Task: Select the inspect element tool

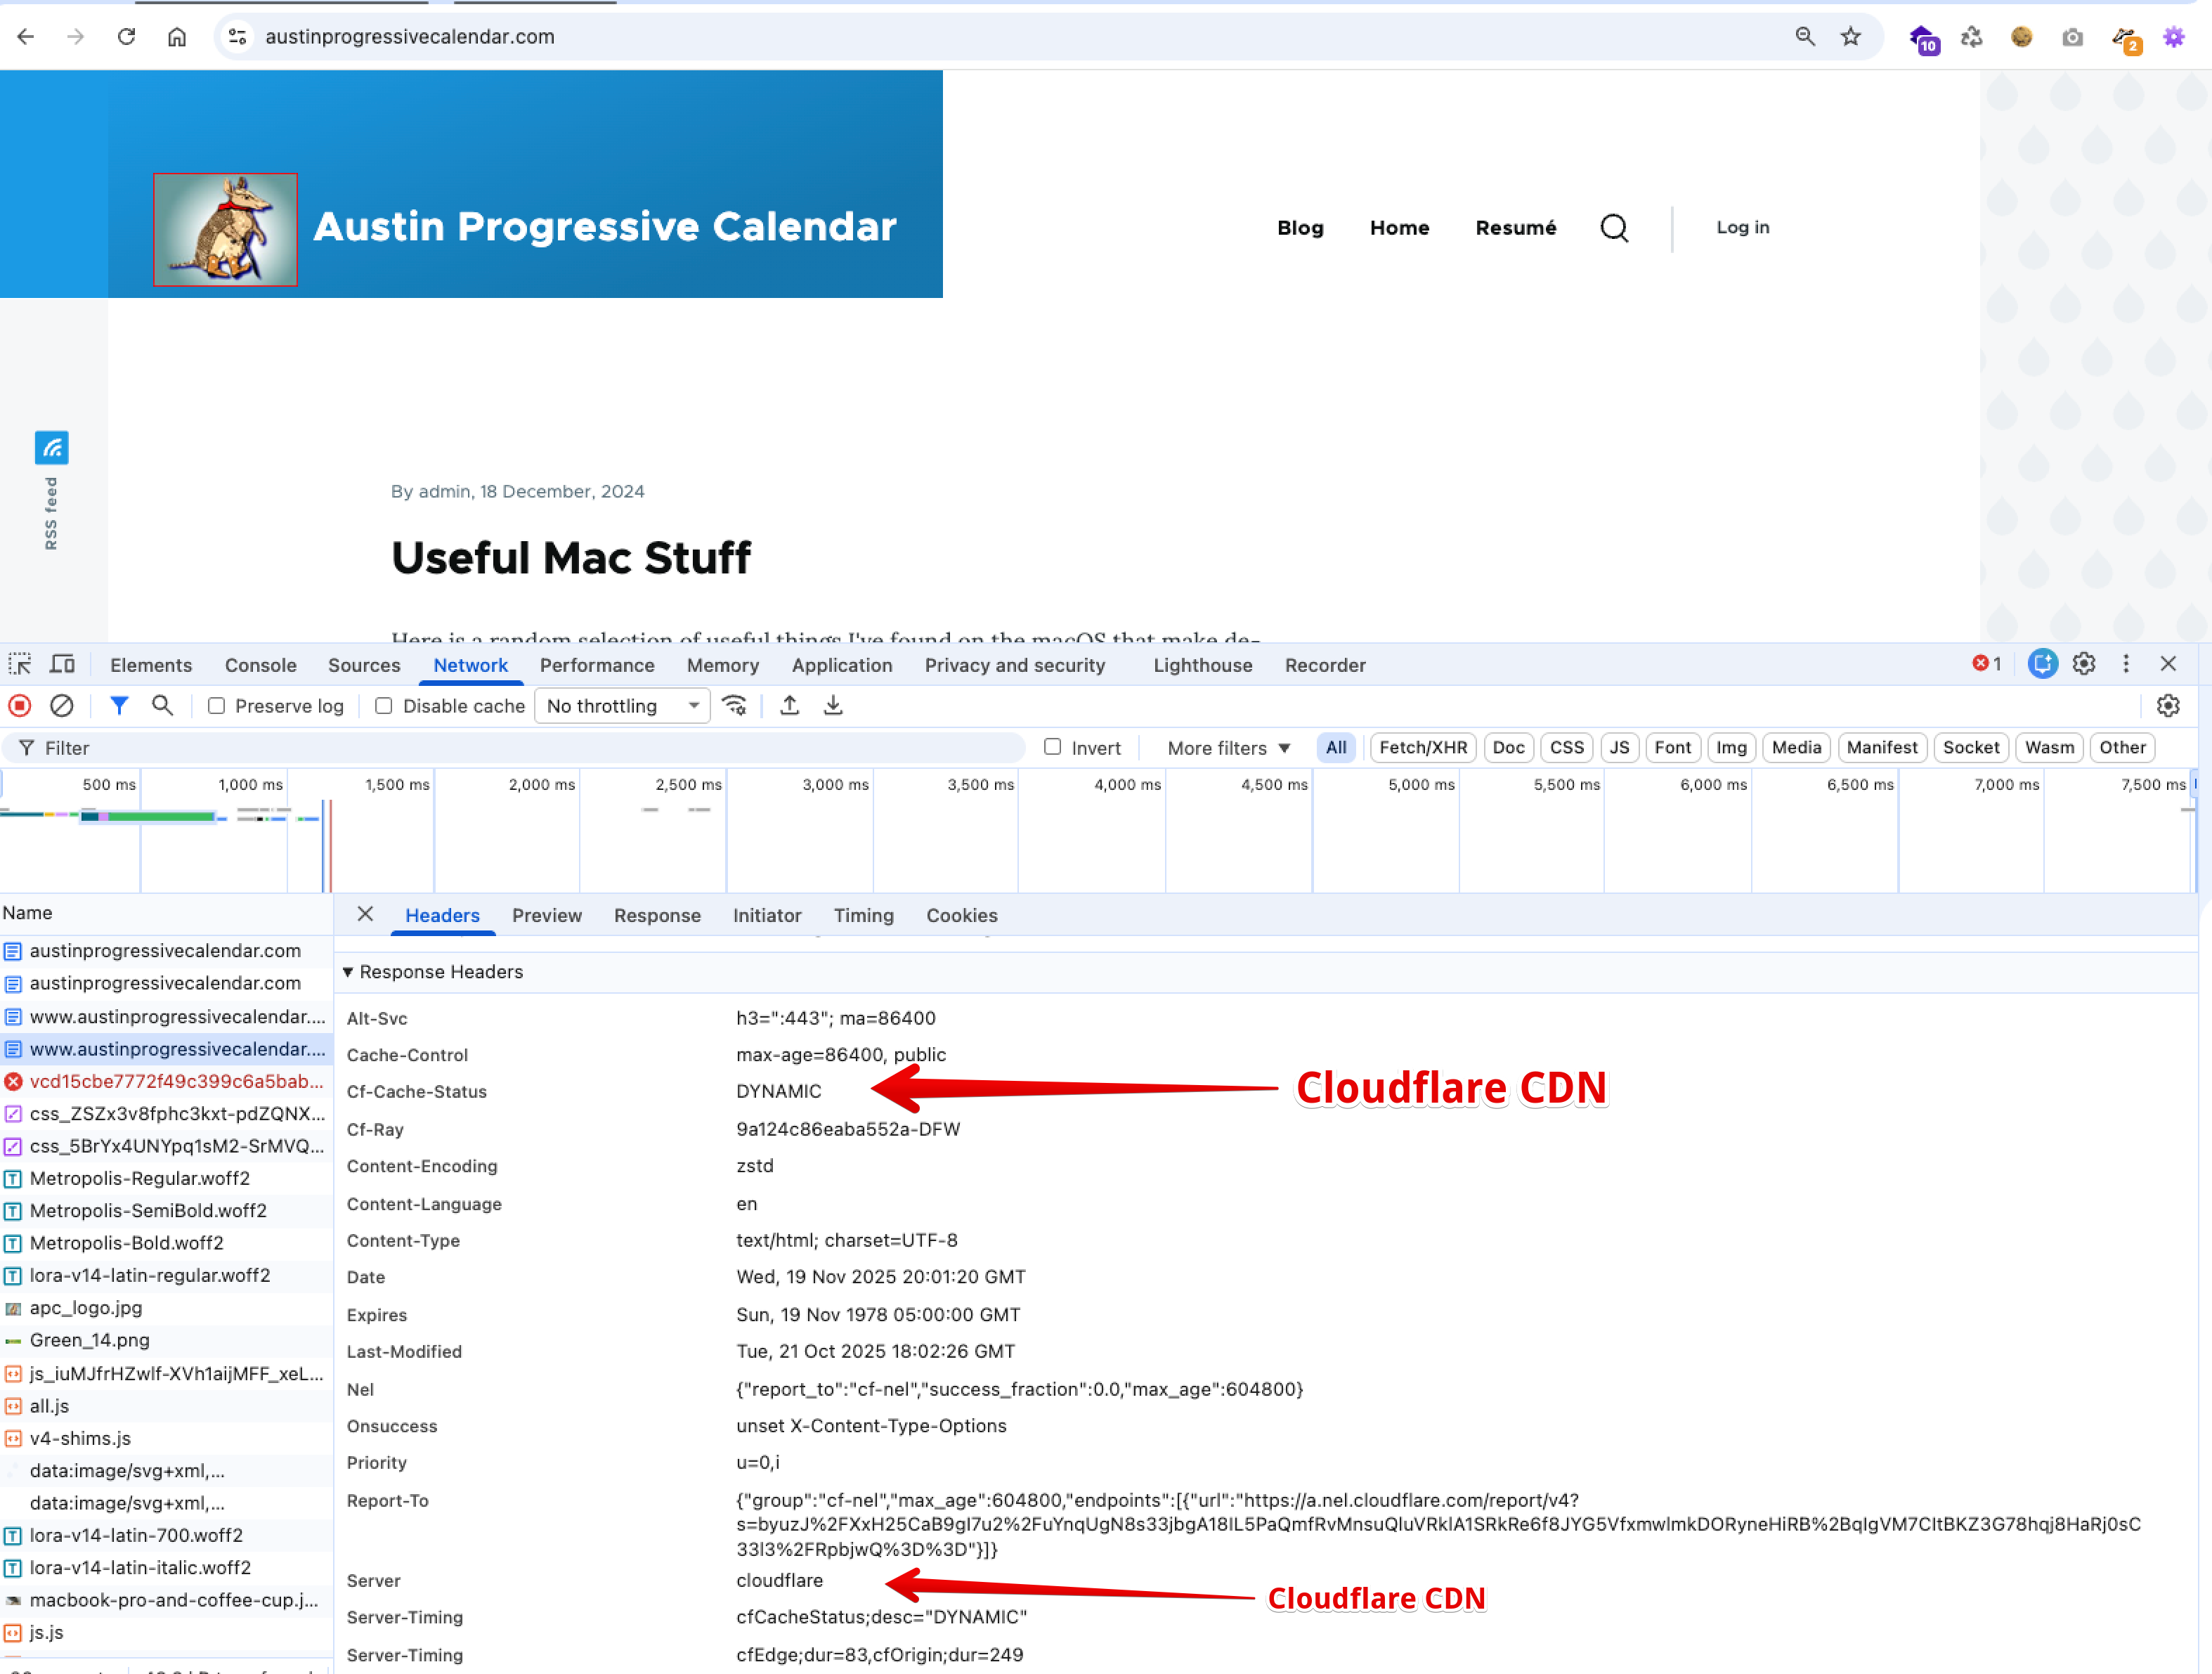Action: point(20,663)
